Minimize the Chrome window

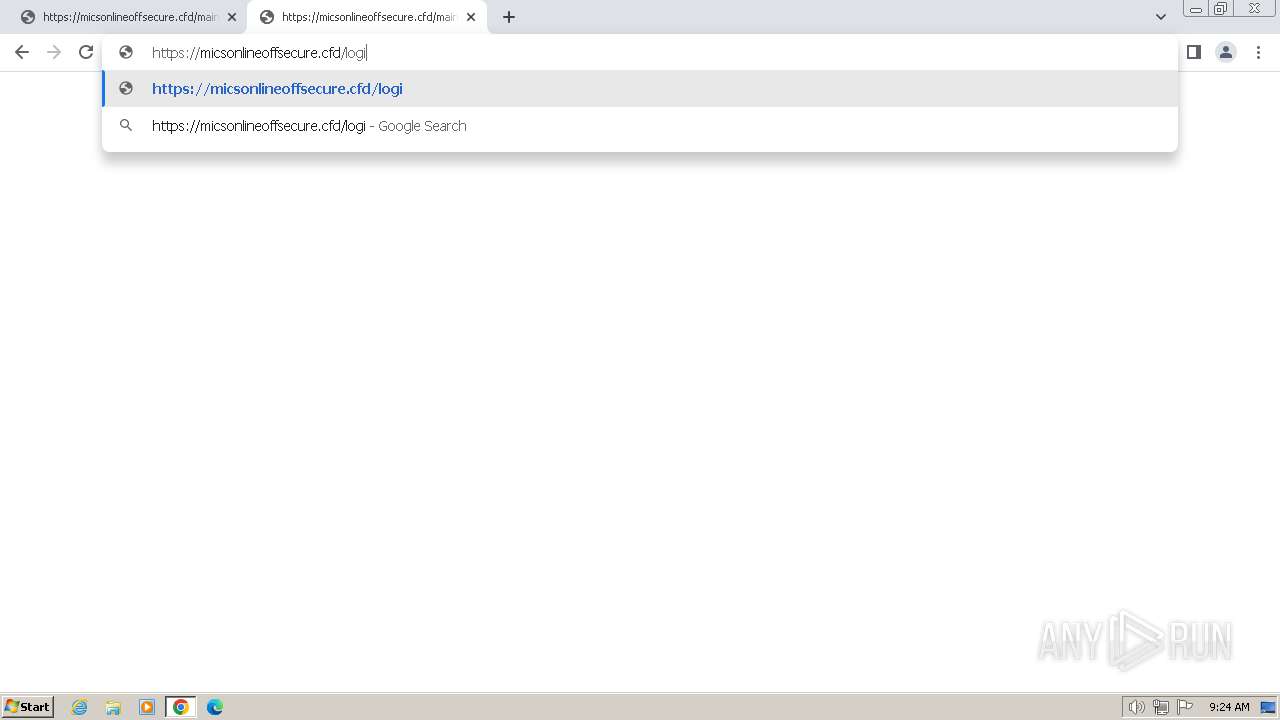(1195, 8)
